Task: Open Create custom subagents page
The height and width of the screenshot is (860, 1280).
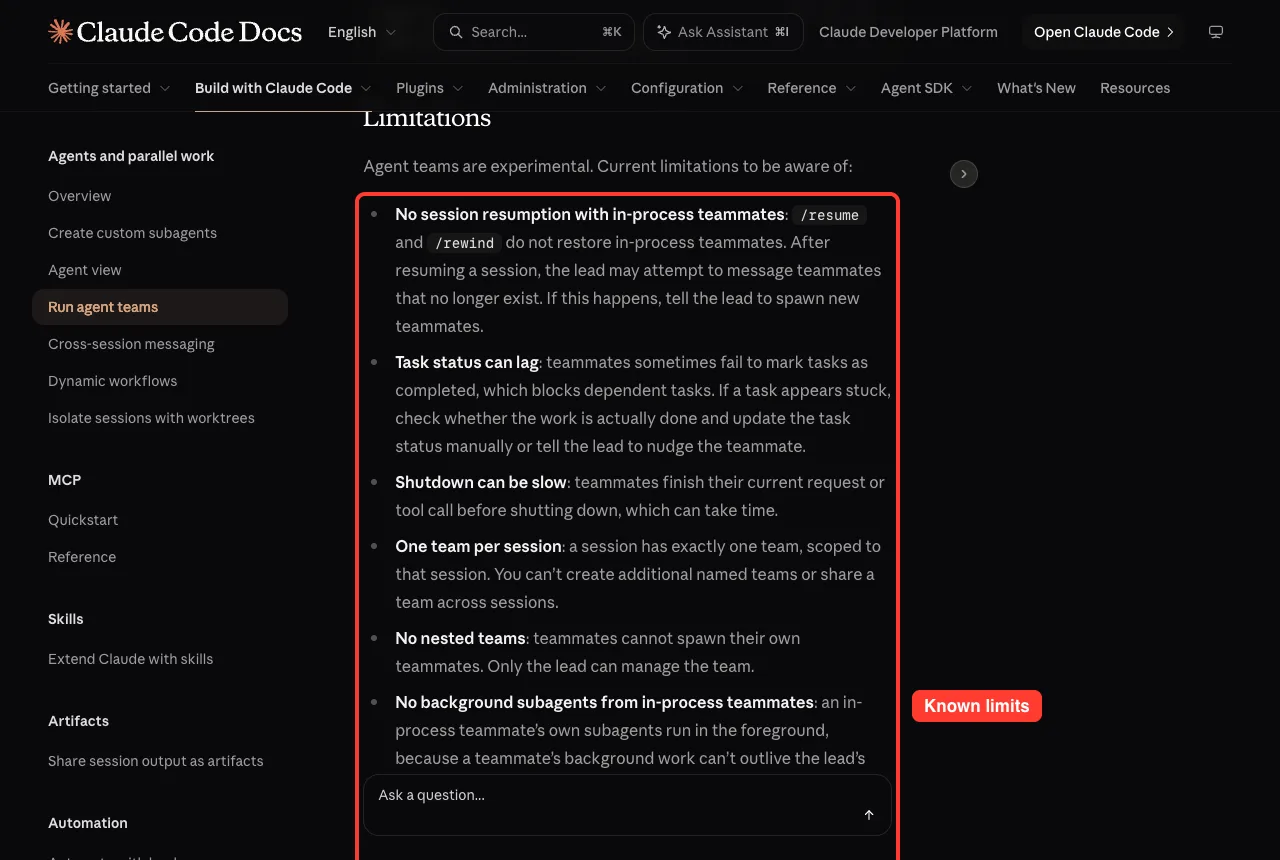Action: point(160,233)
